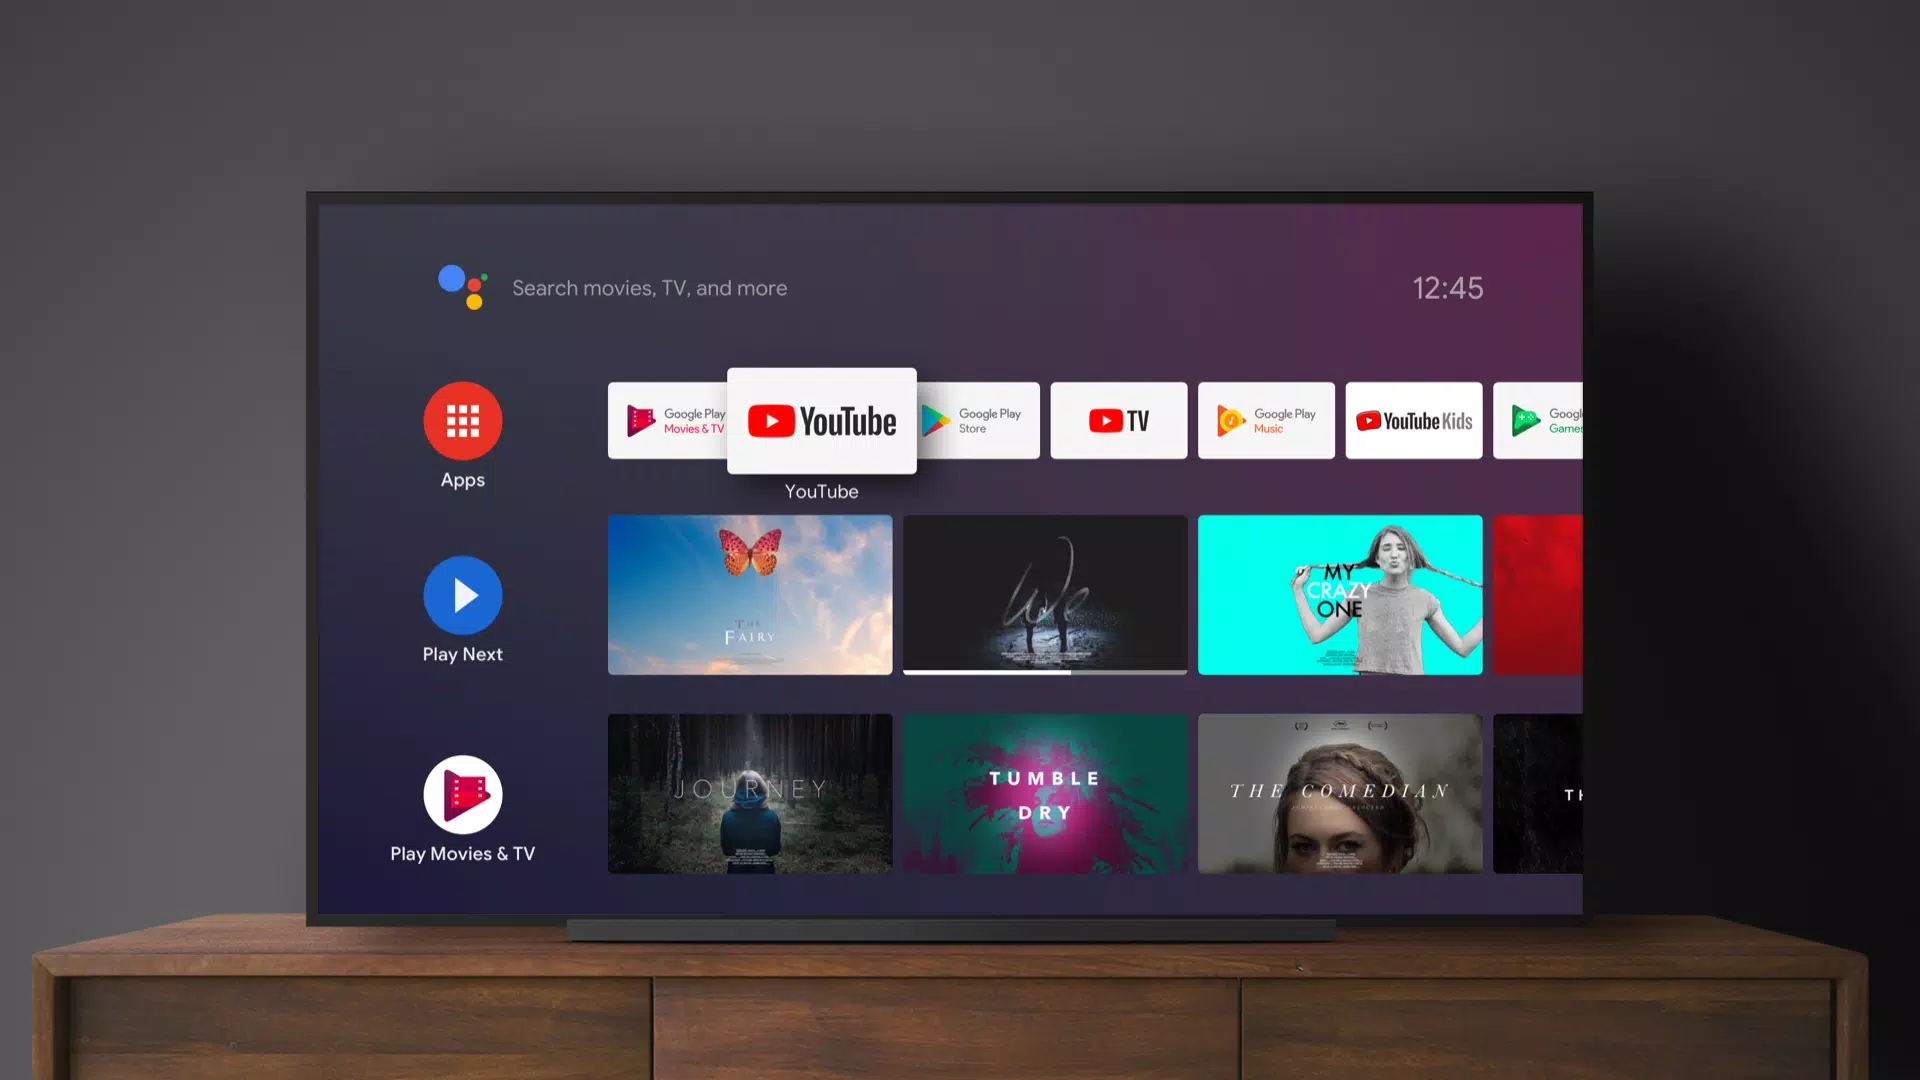
Task: Select My Crazy One thumbnail
Action: [1340, 593]
